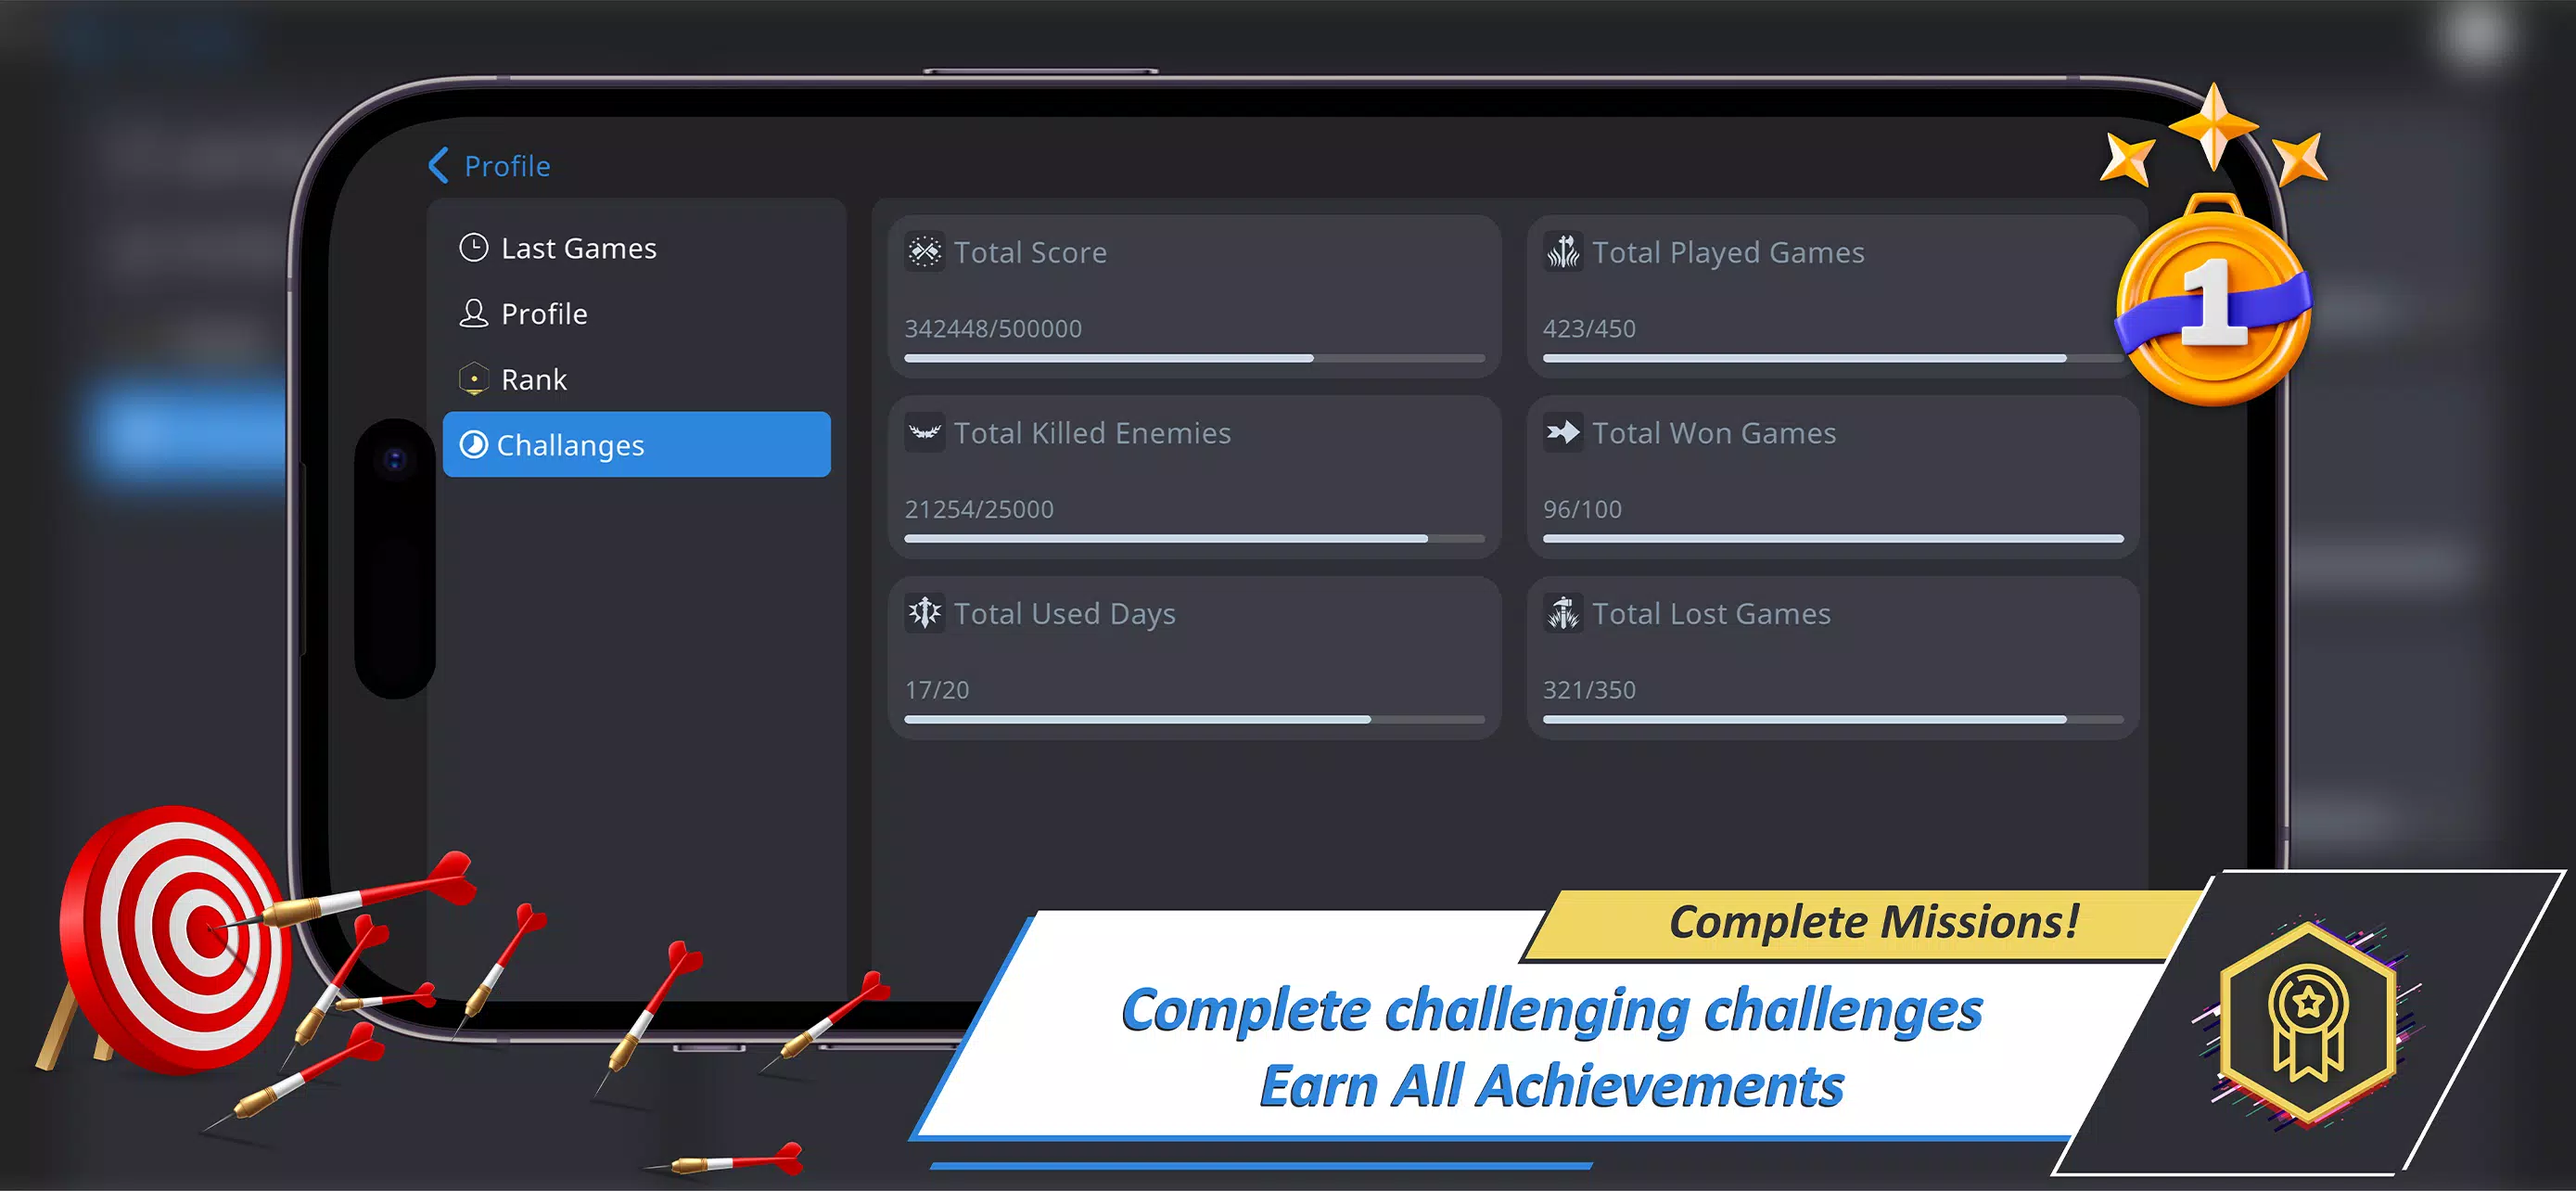The width and height of the screenshot is (2576, 1191).
Task: Toggle Last Games display
Action: (580, 247)
